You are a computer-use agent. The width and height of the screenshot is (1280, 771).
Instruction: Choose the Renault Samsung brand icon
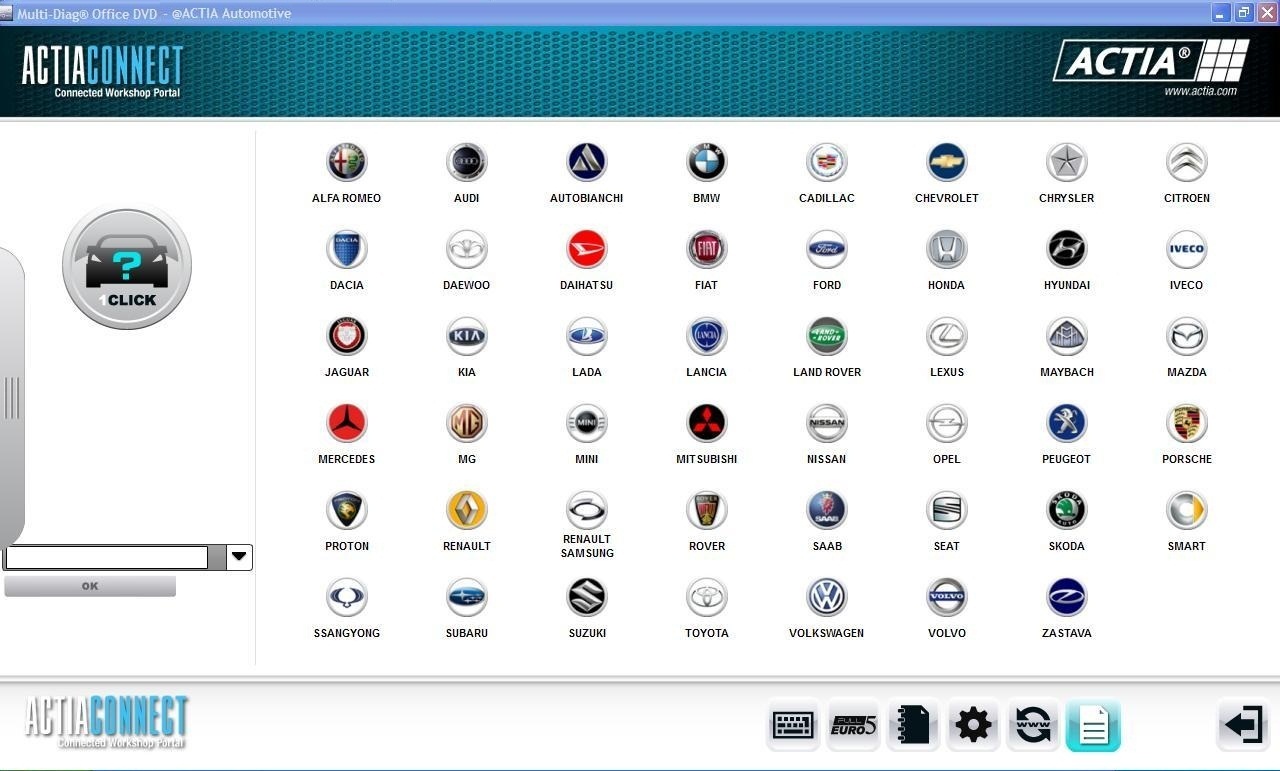(x=587, y=510)
